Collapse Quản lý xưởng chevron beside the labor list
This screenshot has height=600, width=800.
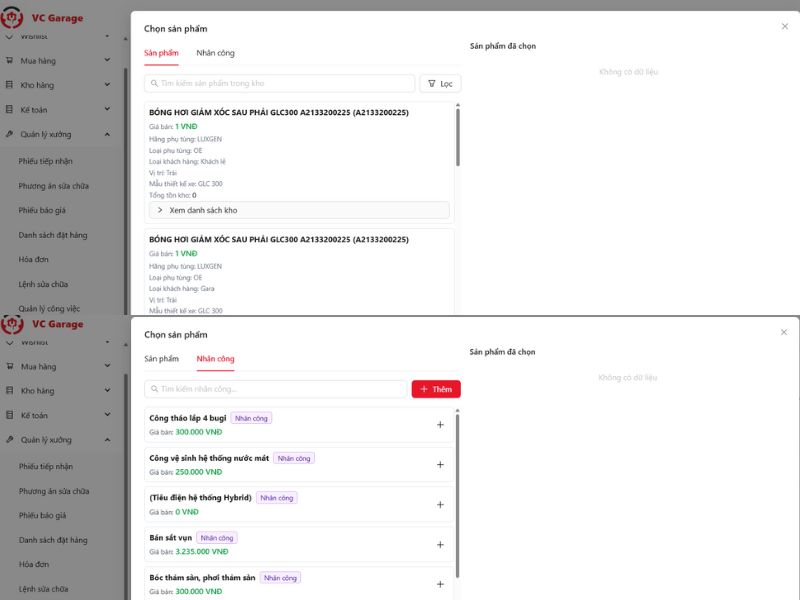pos(108,440)
